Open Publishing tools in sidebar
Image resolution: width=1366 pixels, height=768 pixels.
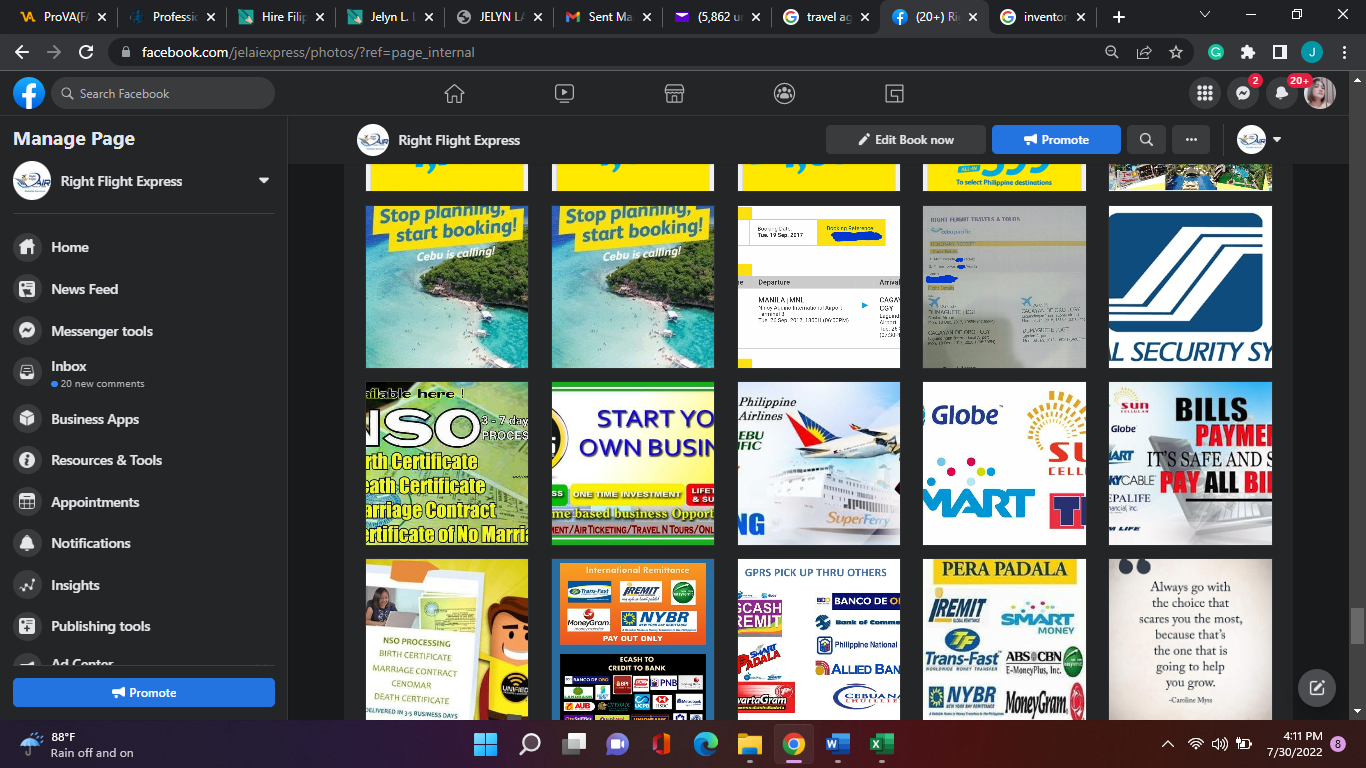(143, 626)
